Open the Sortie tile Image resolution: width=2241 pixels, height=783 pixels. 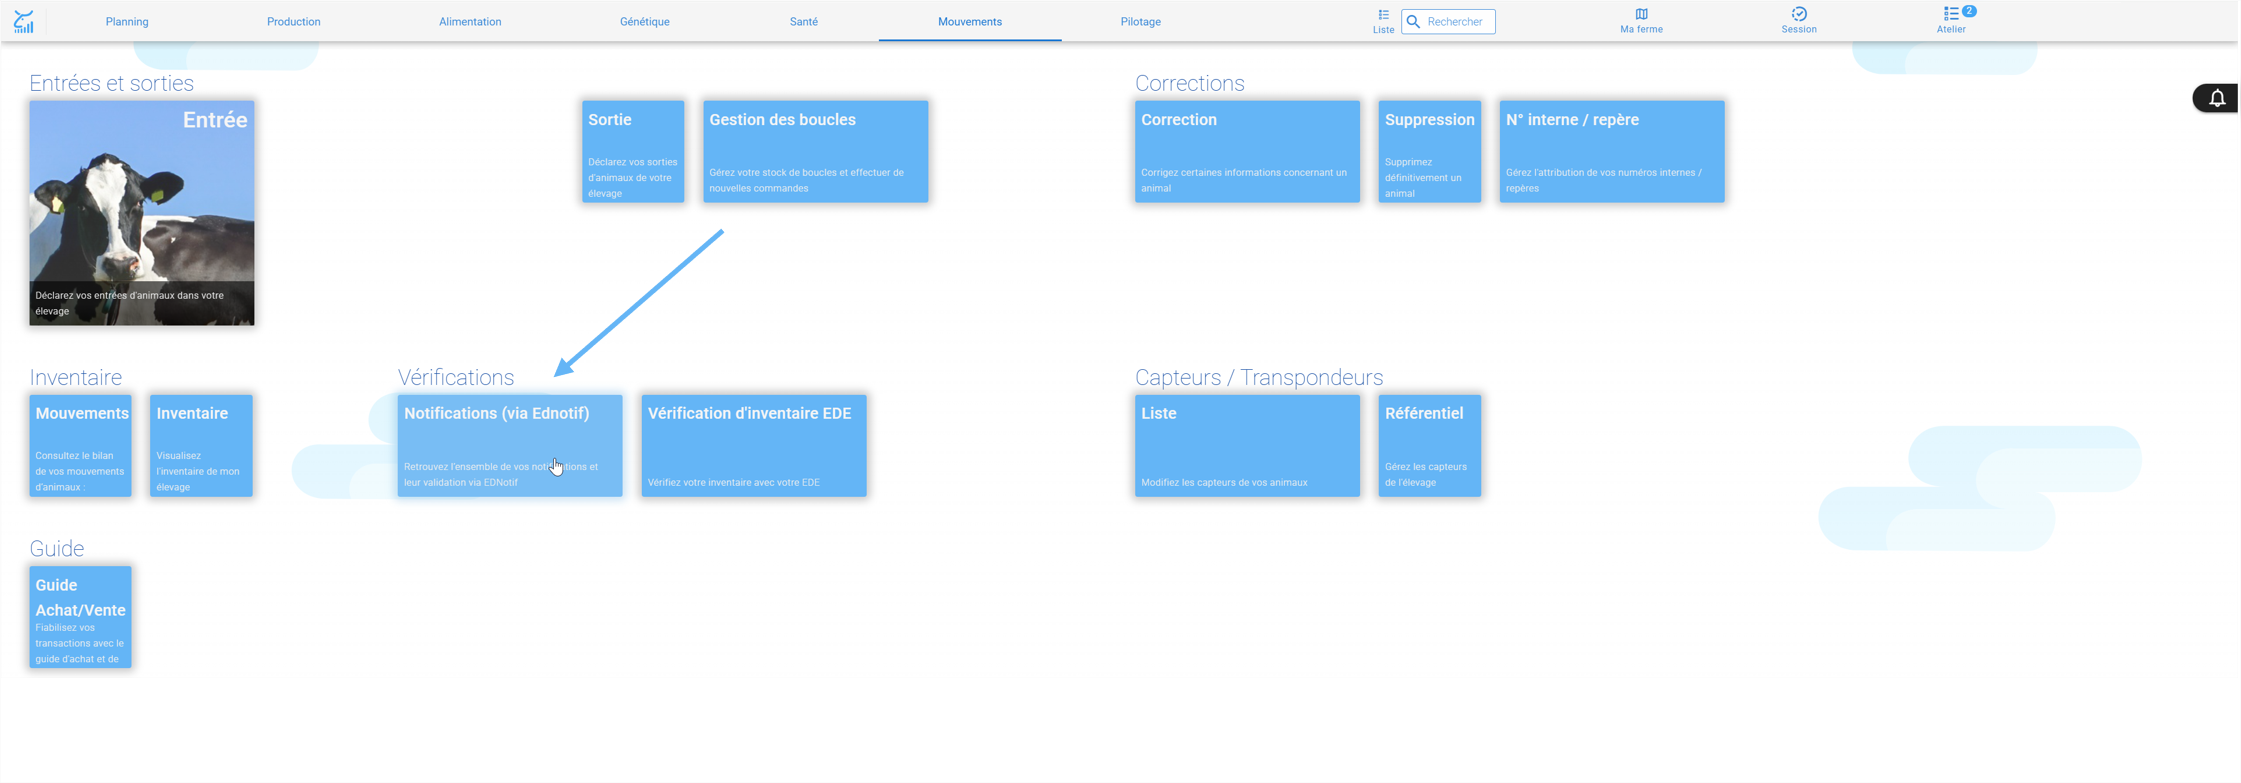pos(633,151)
